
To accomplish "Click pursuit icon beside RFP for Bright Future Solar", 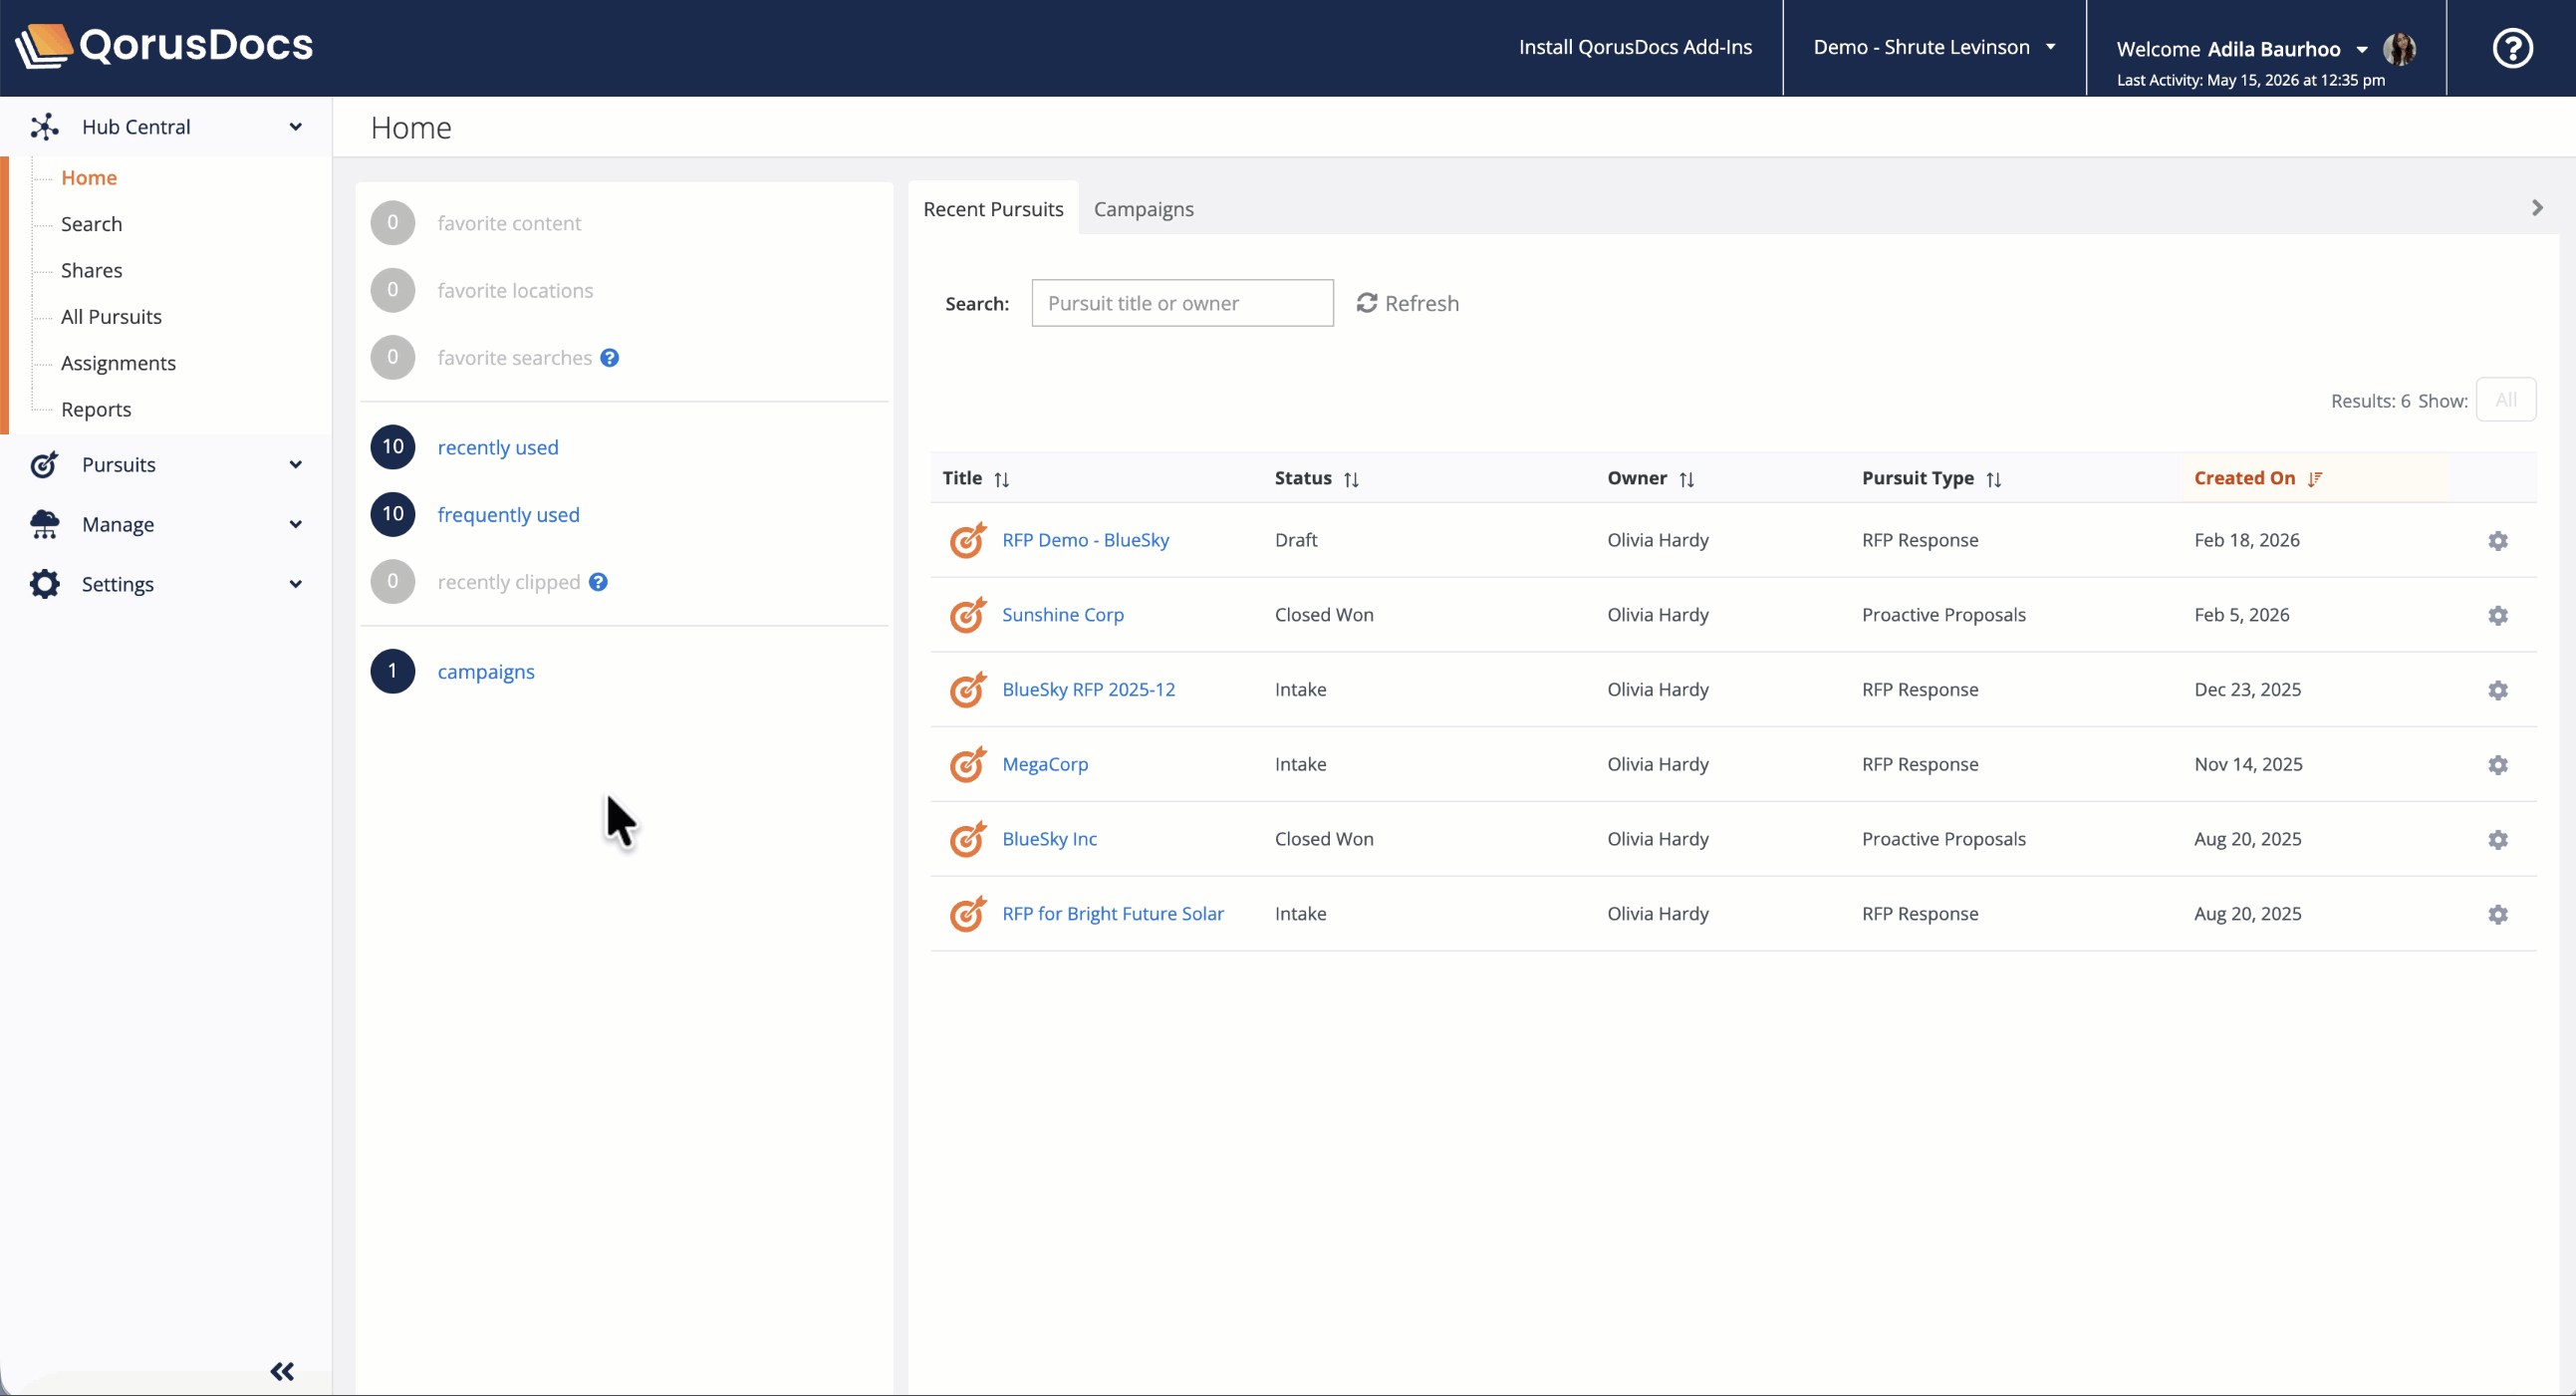I will point(968,913).
